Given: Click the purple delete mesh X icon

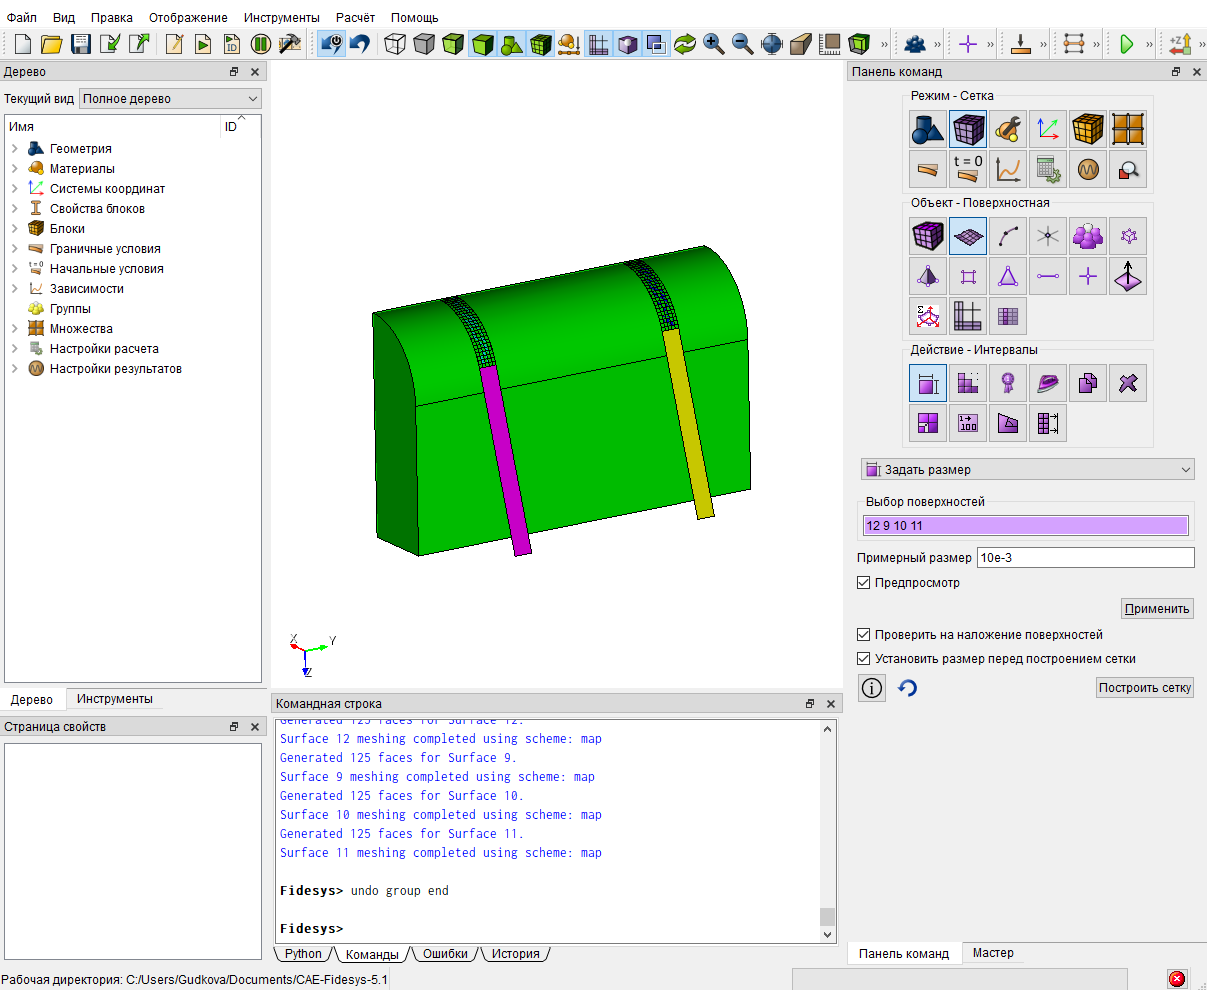Looking at the screenshot, I should pos(1128,383).
